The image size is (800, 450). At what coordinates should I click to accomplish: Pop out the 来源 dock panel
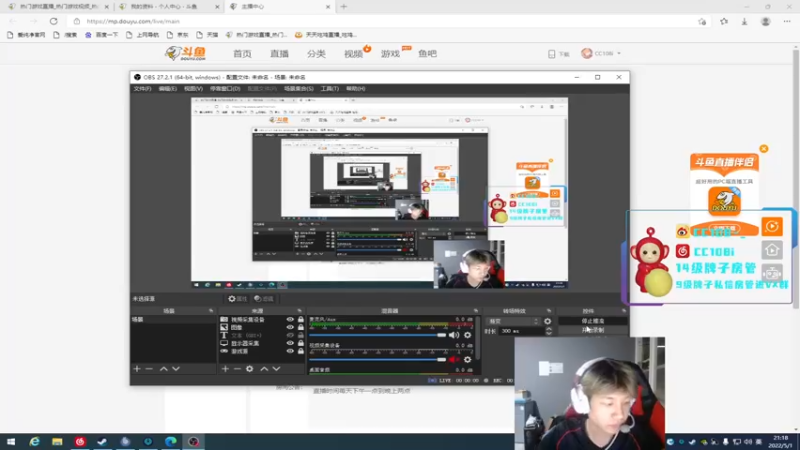pos(299,311)
